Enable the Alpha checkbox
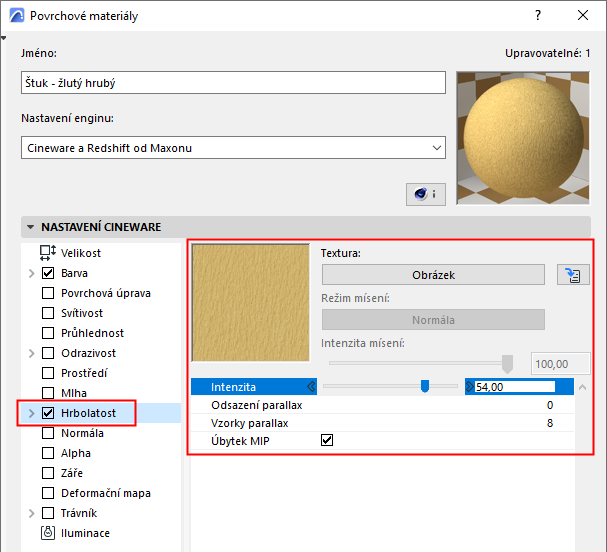This screenshot has height=552, width=607. [48, 453]
